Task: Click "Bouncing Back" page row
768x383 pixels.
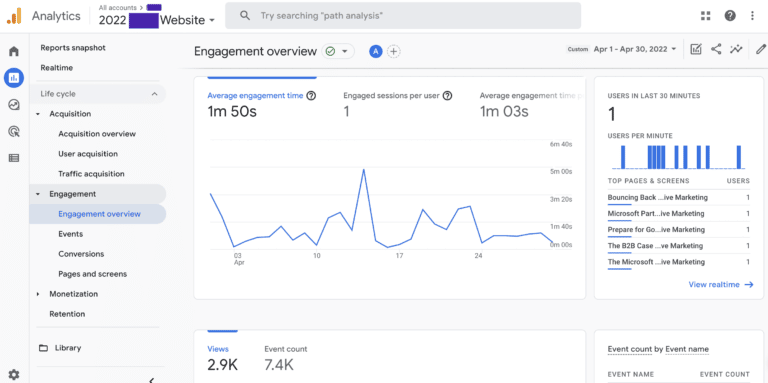Action: [x=678, y=198]
